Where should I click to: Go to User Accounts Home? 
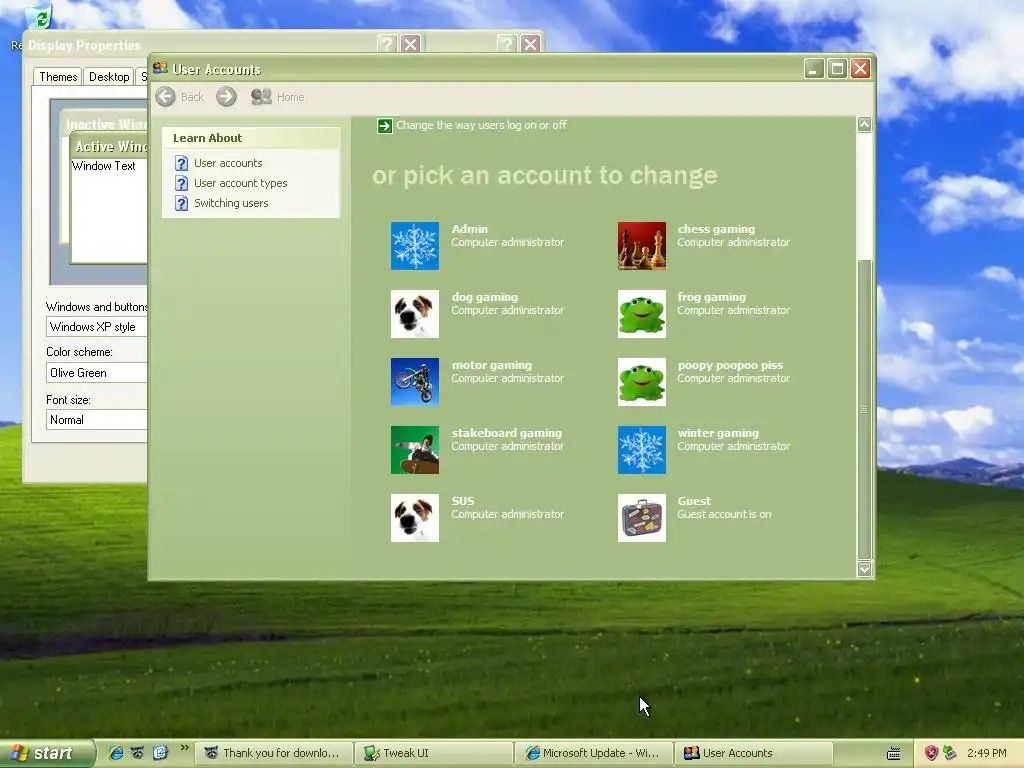tap(278, 97)
